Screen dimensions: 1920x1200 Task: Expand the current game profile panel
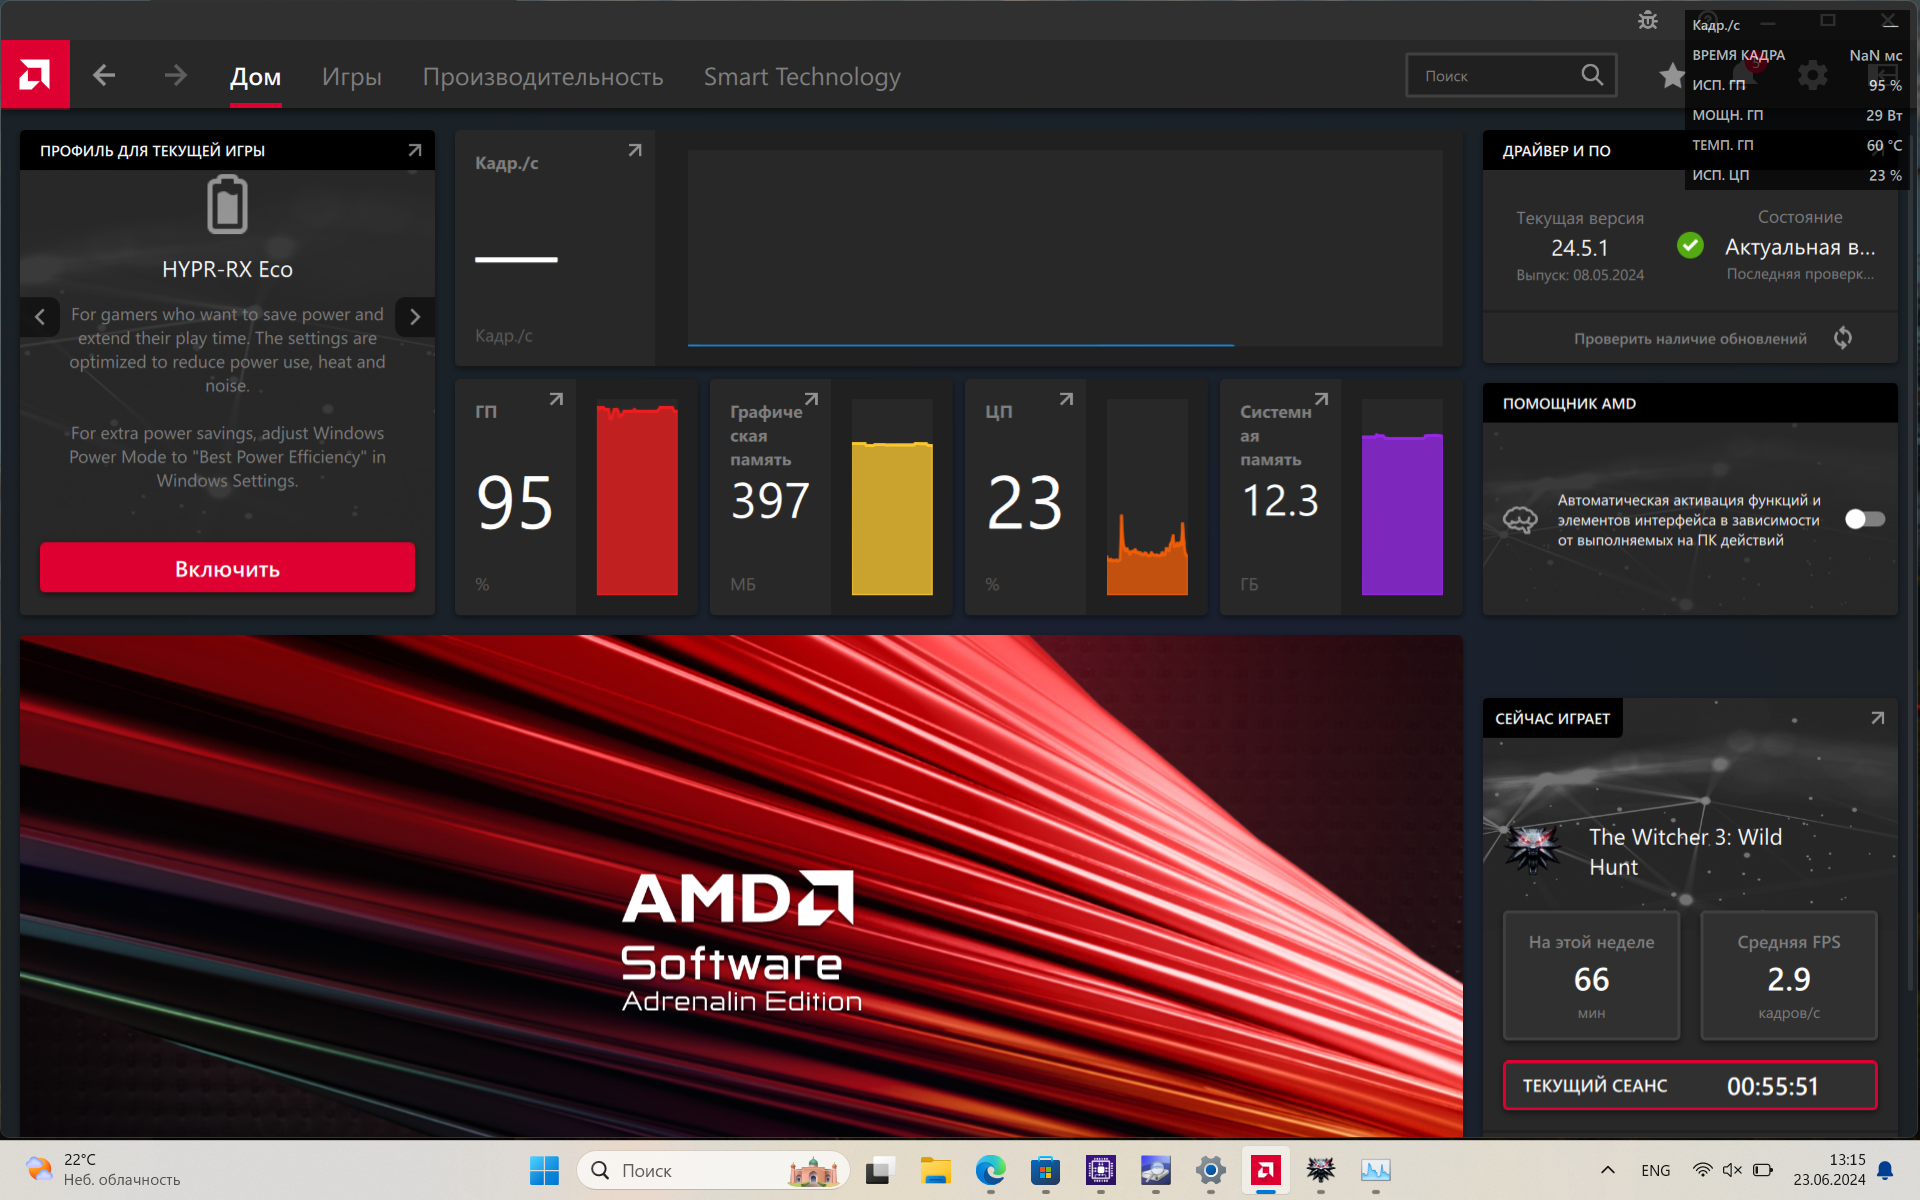point(415,150)
